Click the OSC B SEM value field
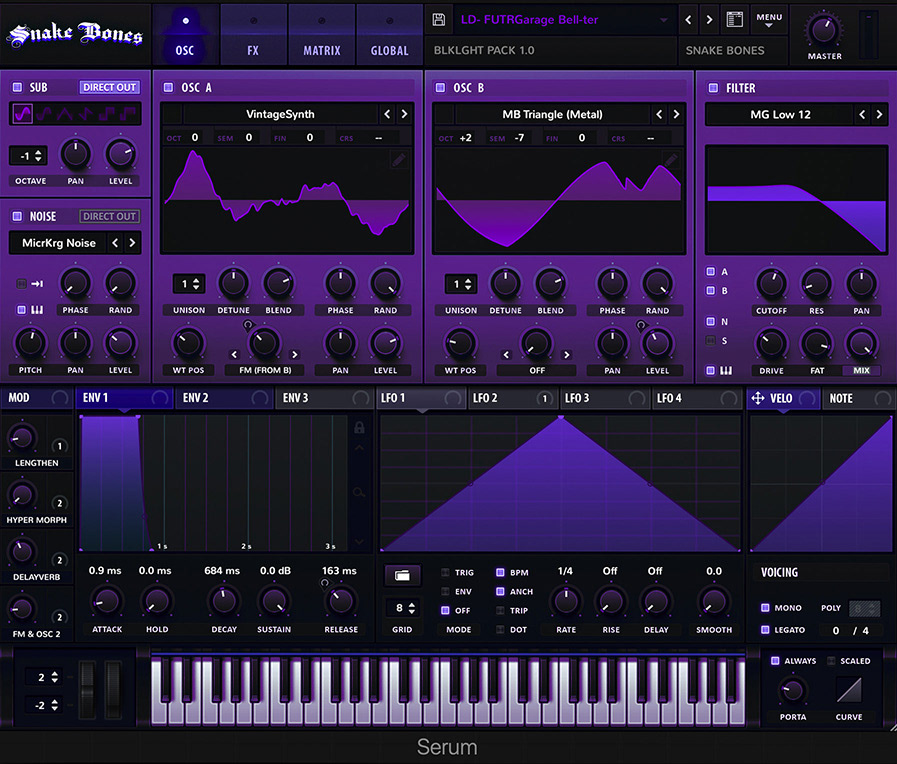The width and height of the screenshot is (897, 764). (x=519, y=138)
